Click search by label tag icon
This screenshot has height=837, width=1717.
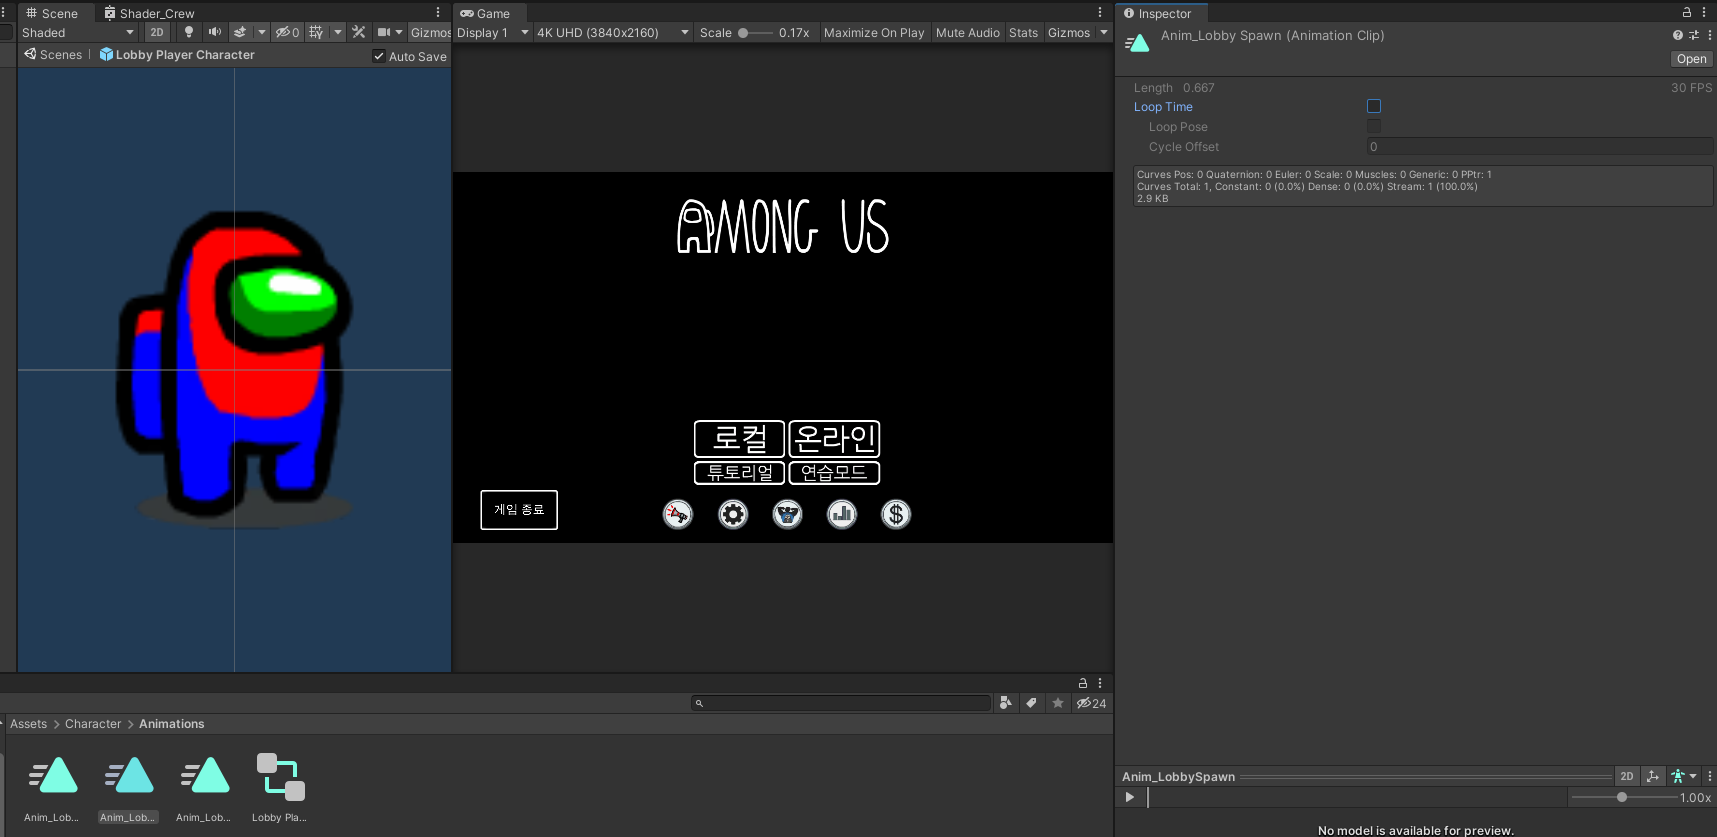point(1031,703)
